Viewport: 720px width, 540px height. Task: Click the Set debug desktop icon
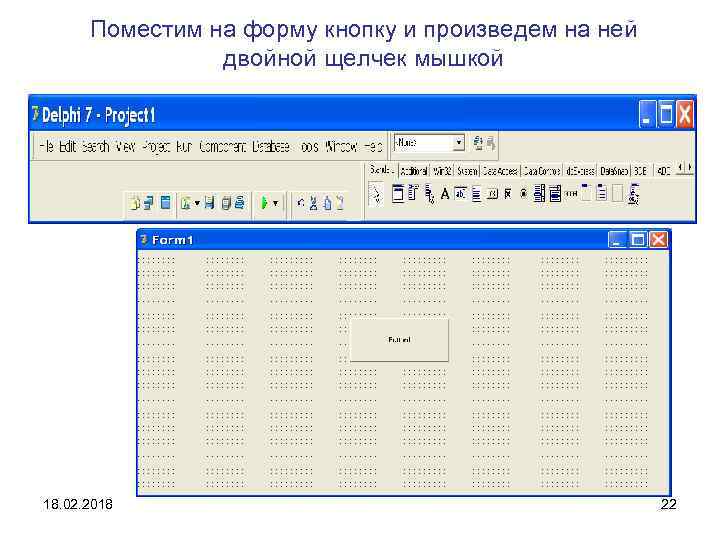tap(491, 143)
